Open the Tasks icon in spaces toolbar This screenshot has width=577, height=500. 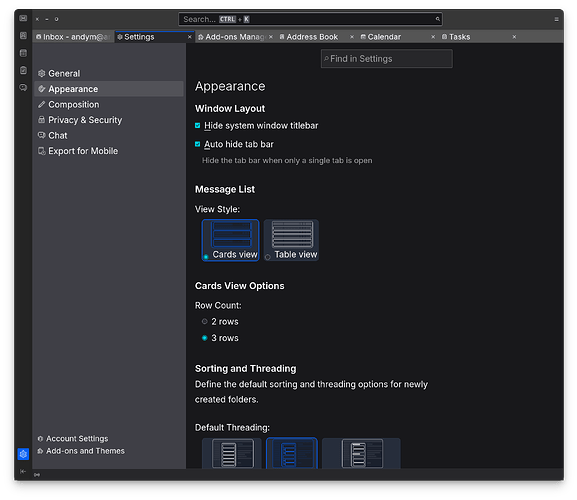point(23,70)
